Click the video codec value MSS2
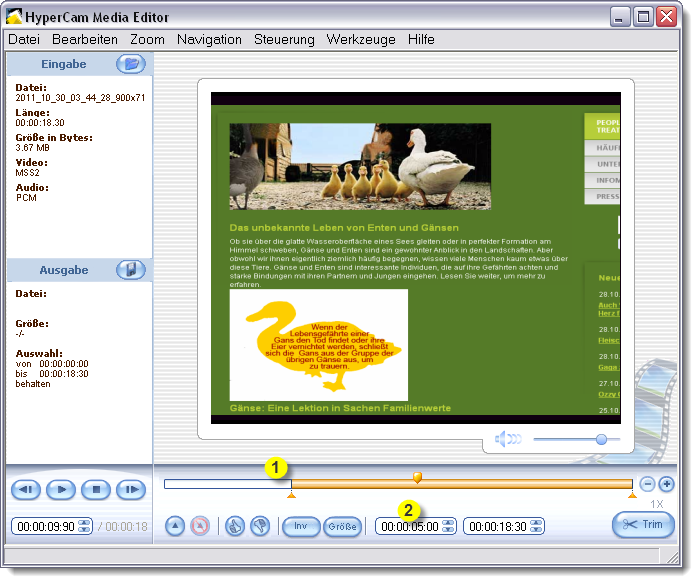This screenshot has height=577, width=692. click(x=27, y=173)
